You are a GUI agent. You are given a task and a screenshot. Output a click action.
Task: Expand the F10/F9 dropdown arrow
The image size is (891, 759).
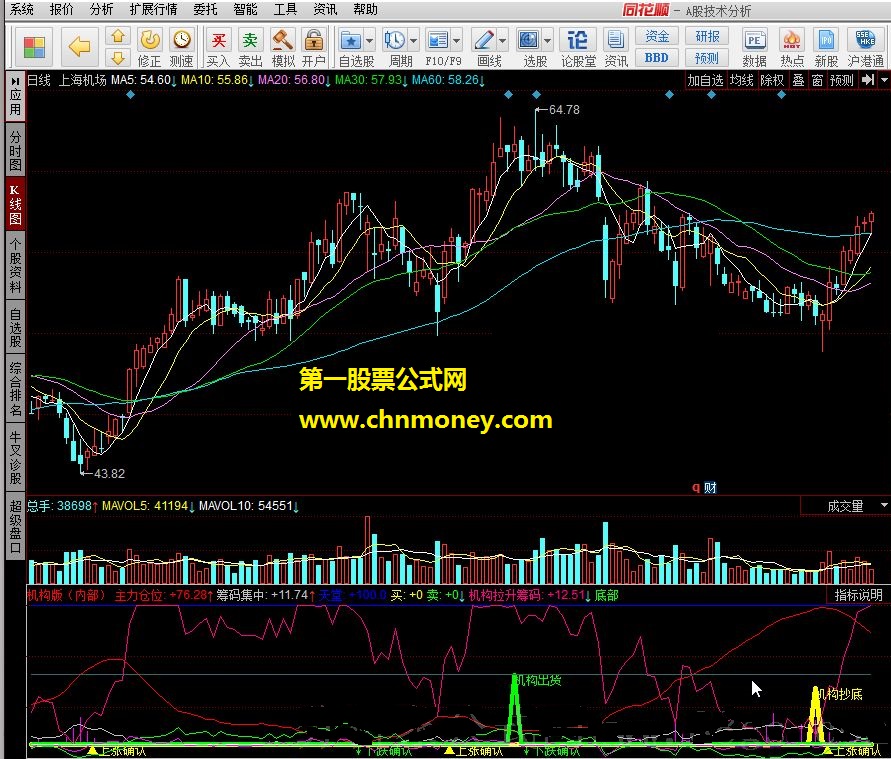pos(456,40)
